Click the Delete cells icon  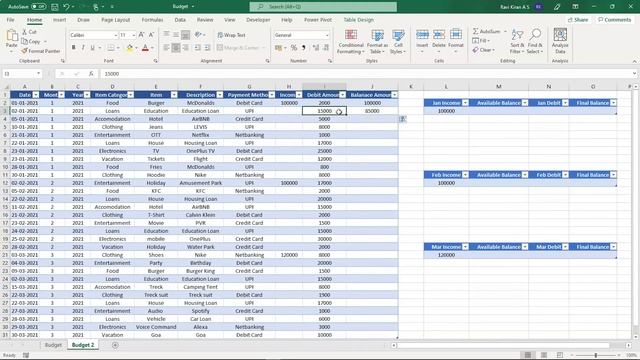[x=439, y=35]
